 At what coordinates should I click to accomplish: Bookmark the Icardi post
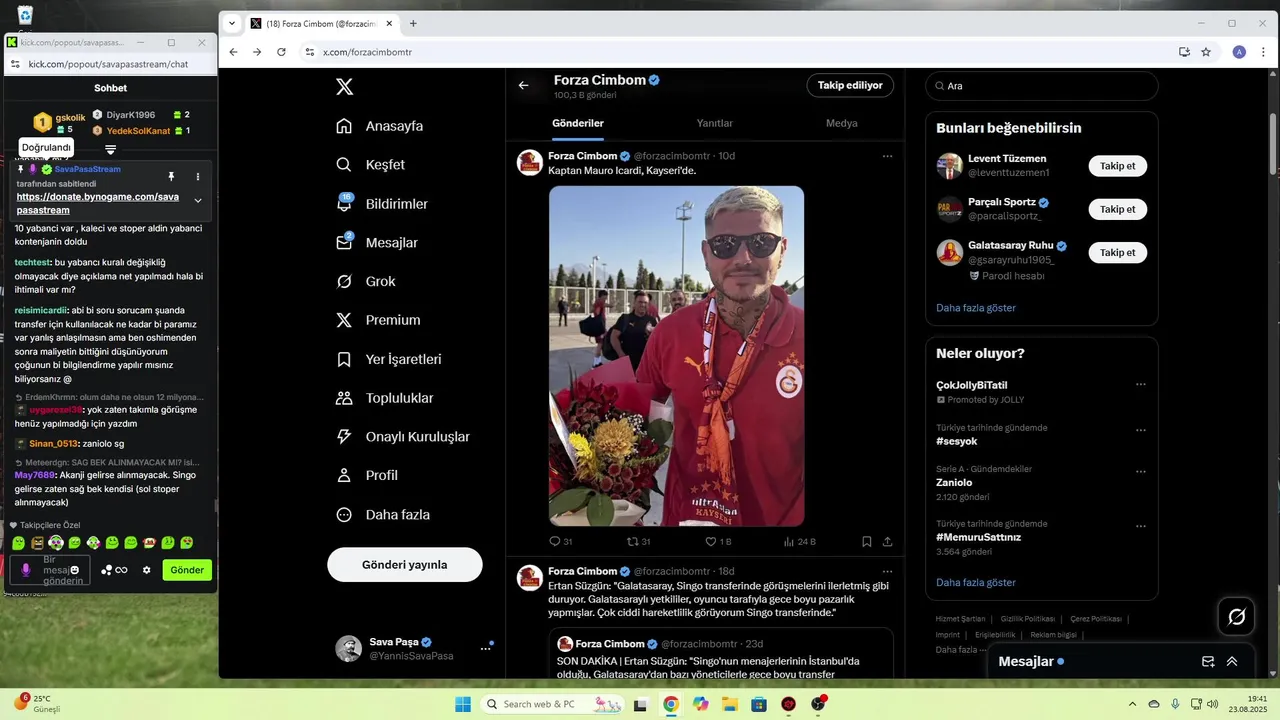point(867,542)
